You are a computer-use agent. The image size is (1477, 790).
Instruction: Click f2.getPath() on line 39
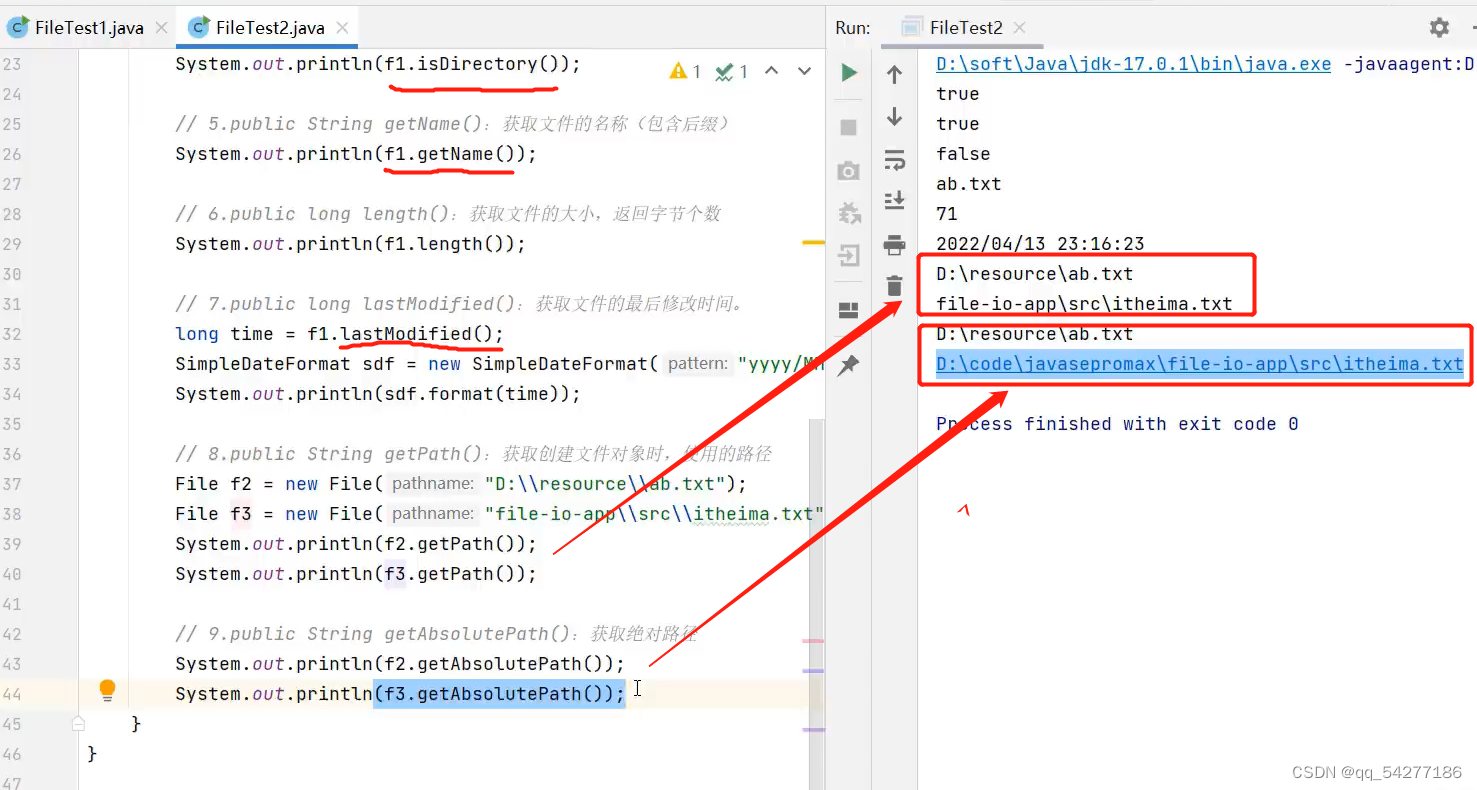click(450, 544)
